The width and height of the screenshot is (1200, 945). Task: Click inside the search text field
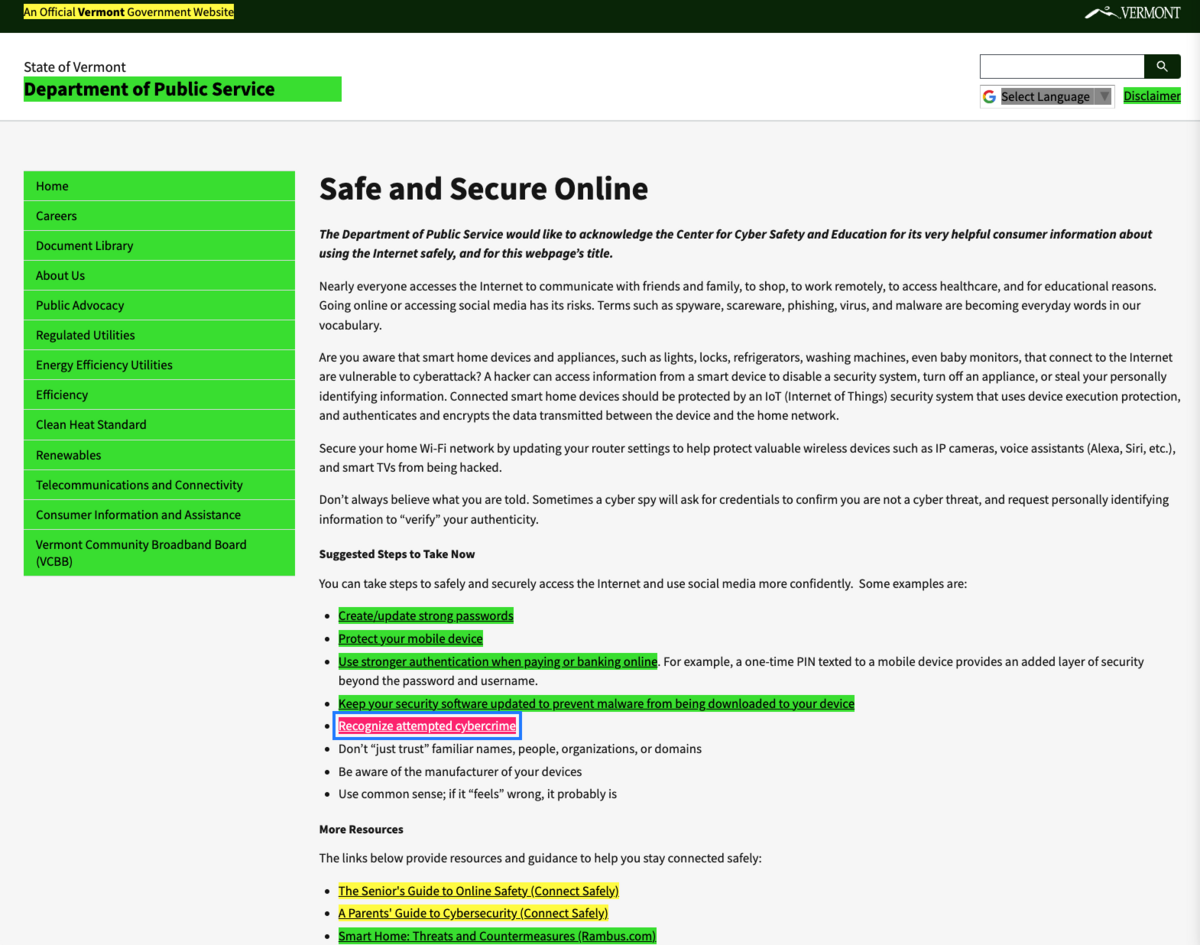[1061, 66]
